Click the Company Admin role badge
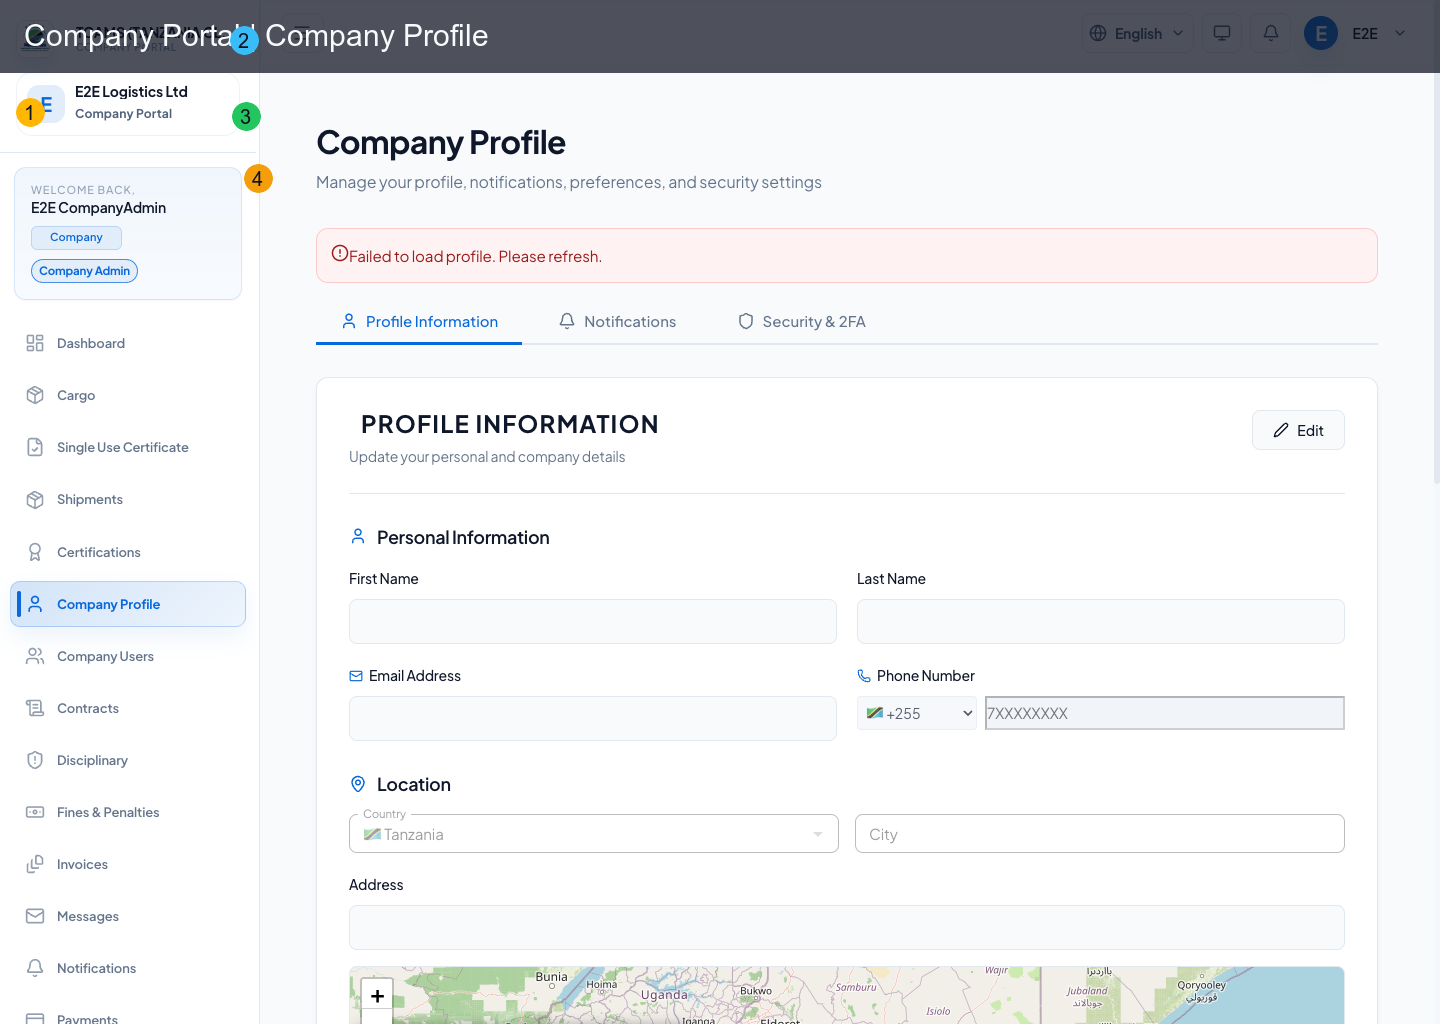Viewport: 1440px width, 1024px height. [85, 271]
